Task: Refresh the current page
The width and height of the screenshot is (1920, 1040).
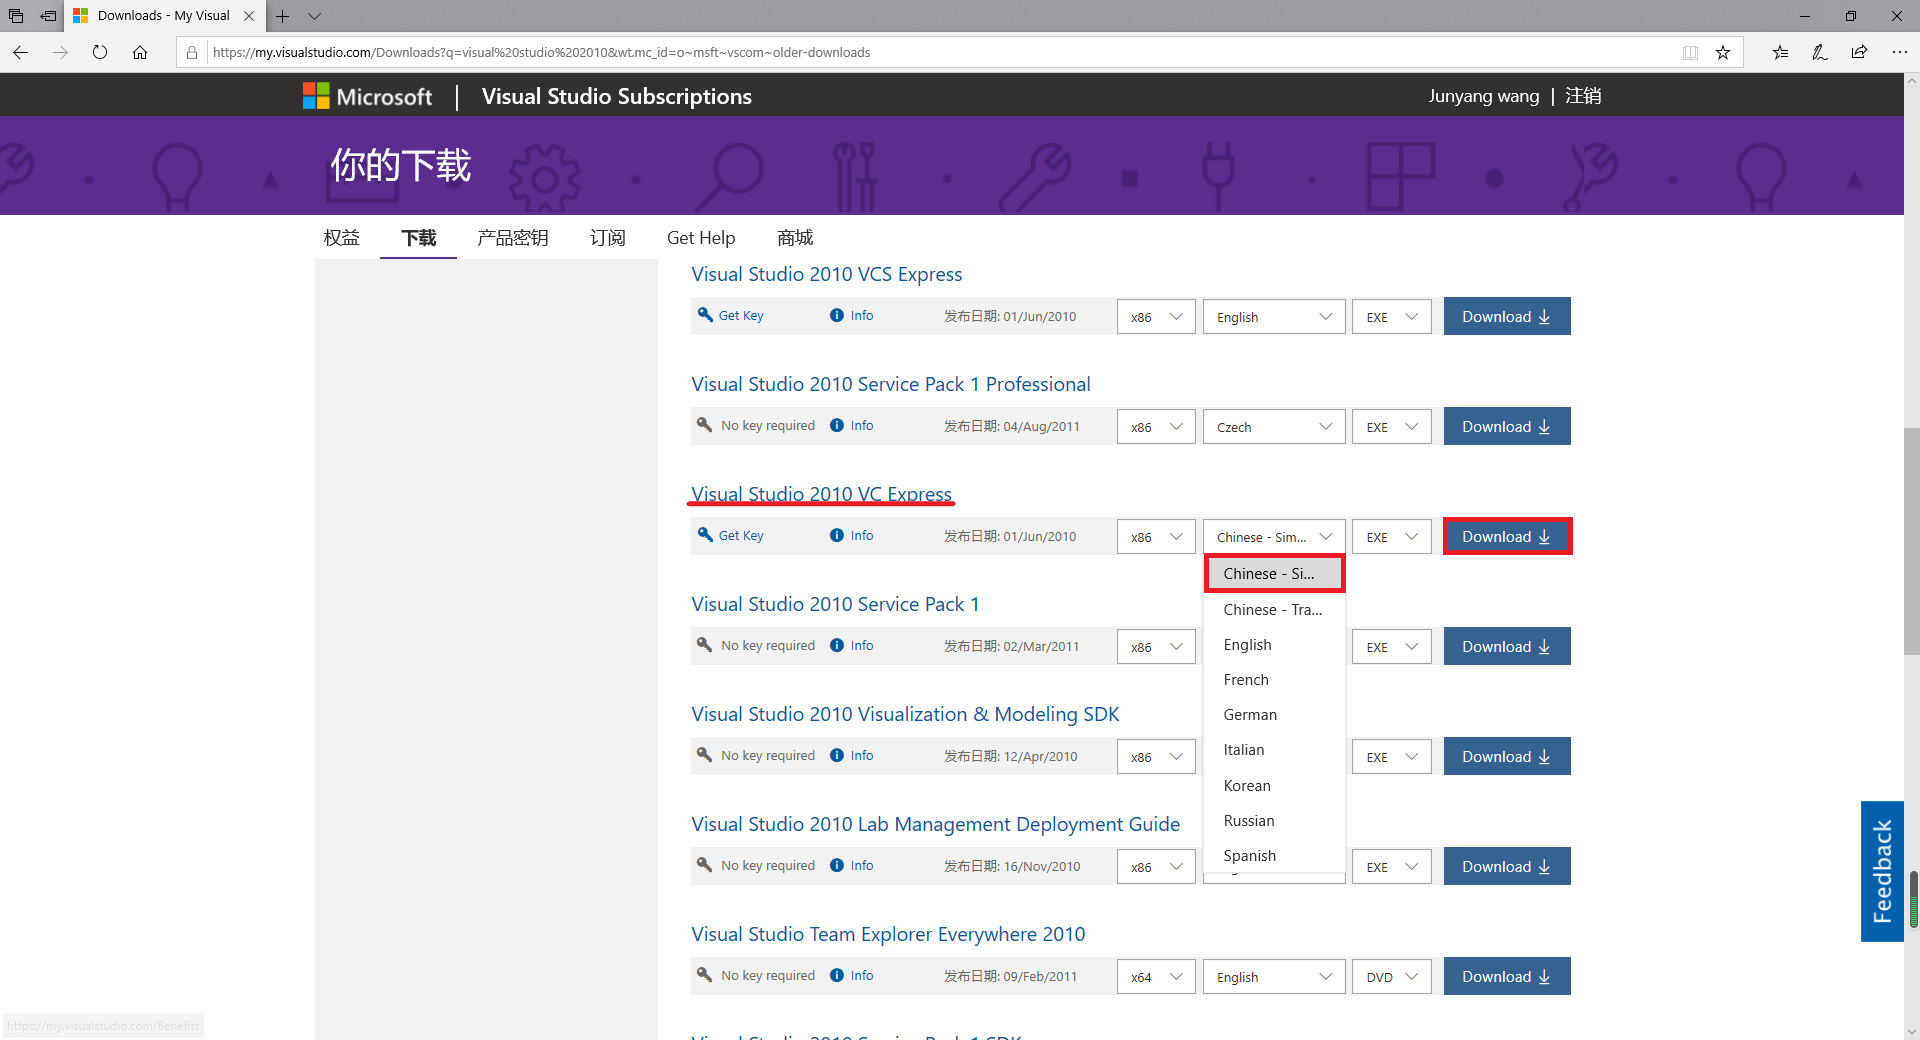Action: [x=100, y=52]
